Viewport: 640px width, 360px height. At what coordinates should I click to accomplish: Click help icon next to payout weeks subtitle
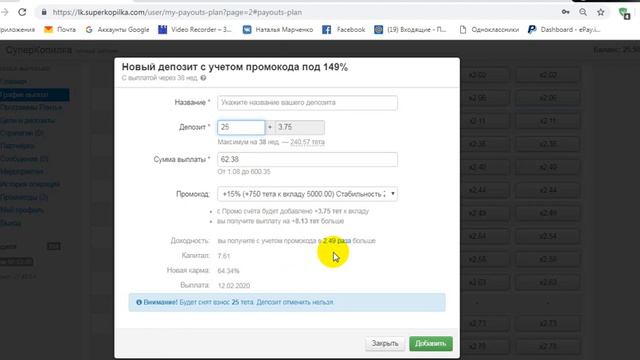tap(203, 78)
